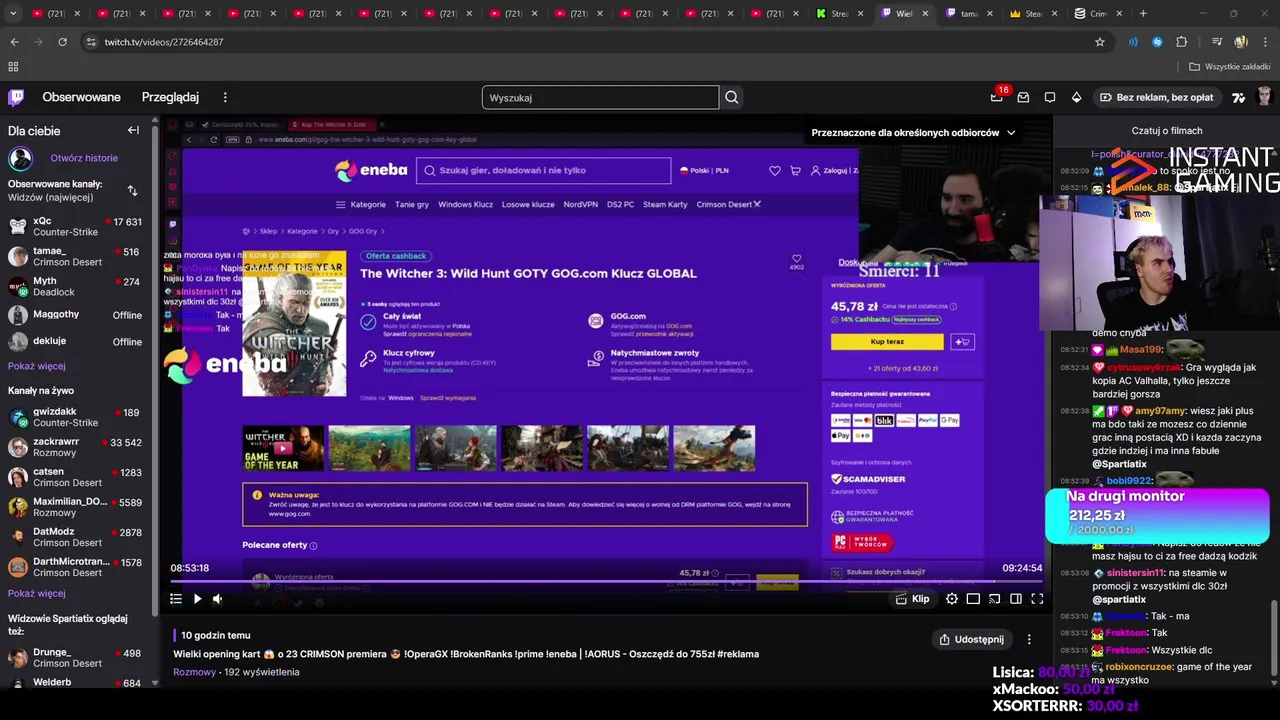Viewport: 1280px width, 720px height.
Task: Open the Wszystkie zakładki bookmarks folder
Action: pos(1230,67)
